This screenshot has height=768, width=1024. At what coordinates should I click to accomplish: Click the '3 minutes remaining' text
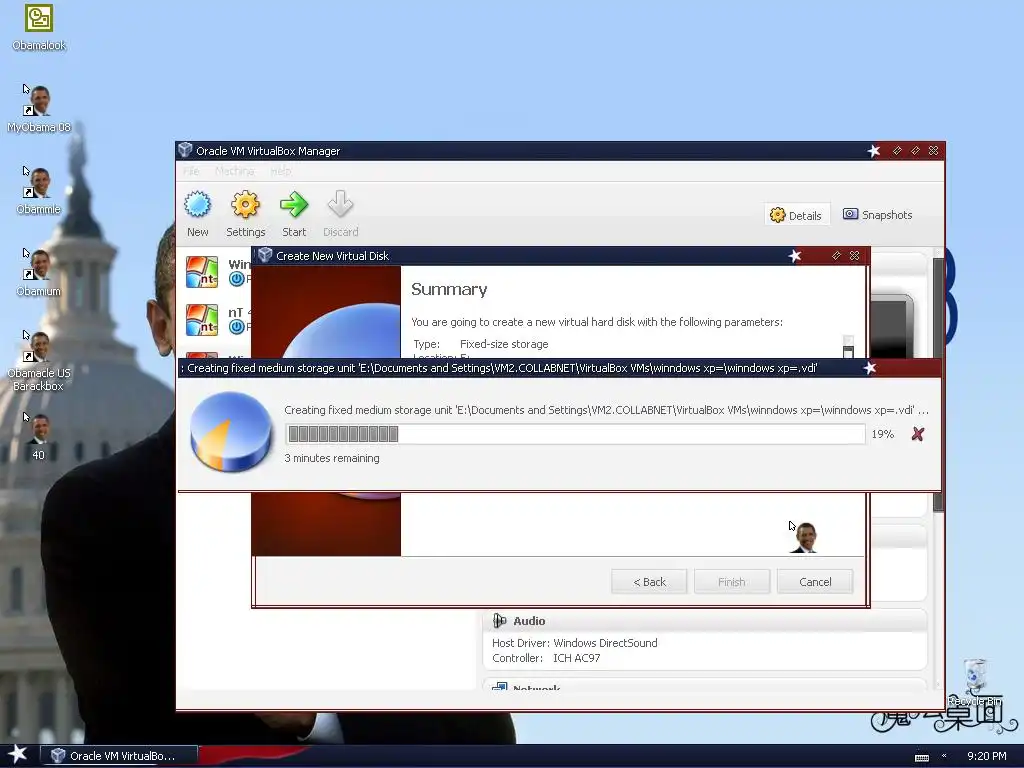click(332, 458)
